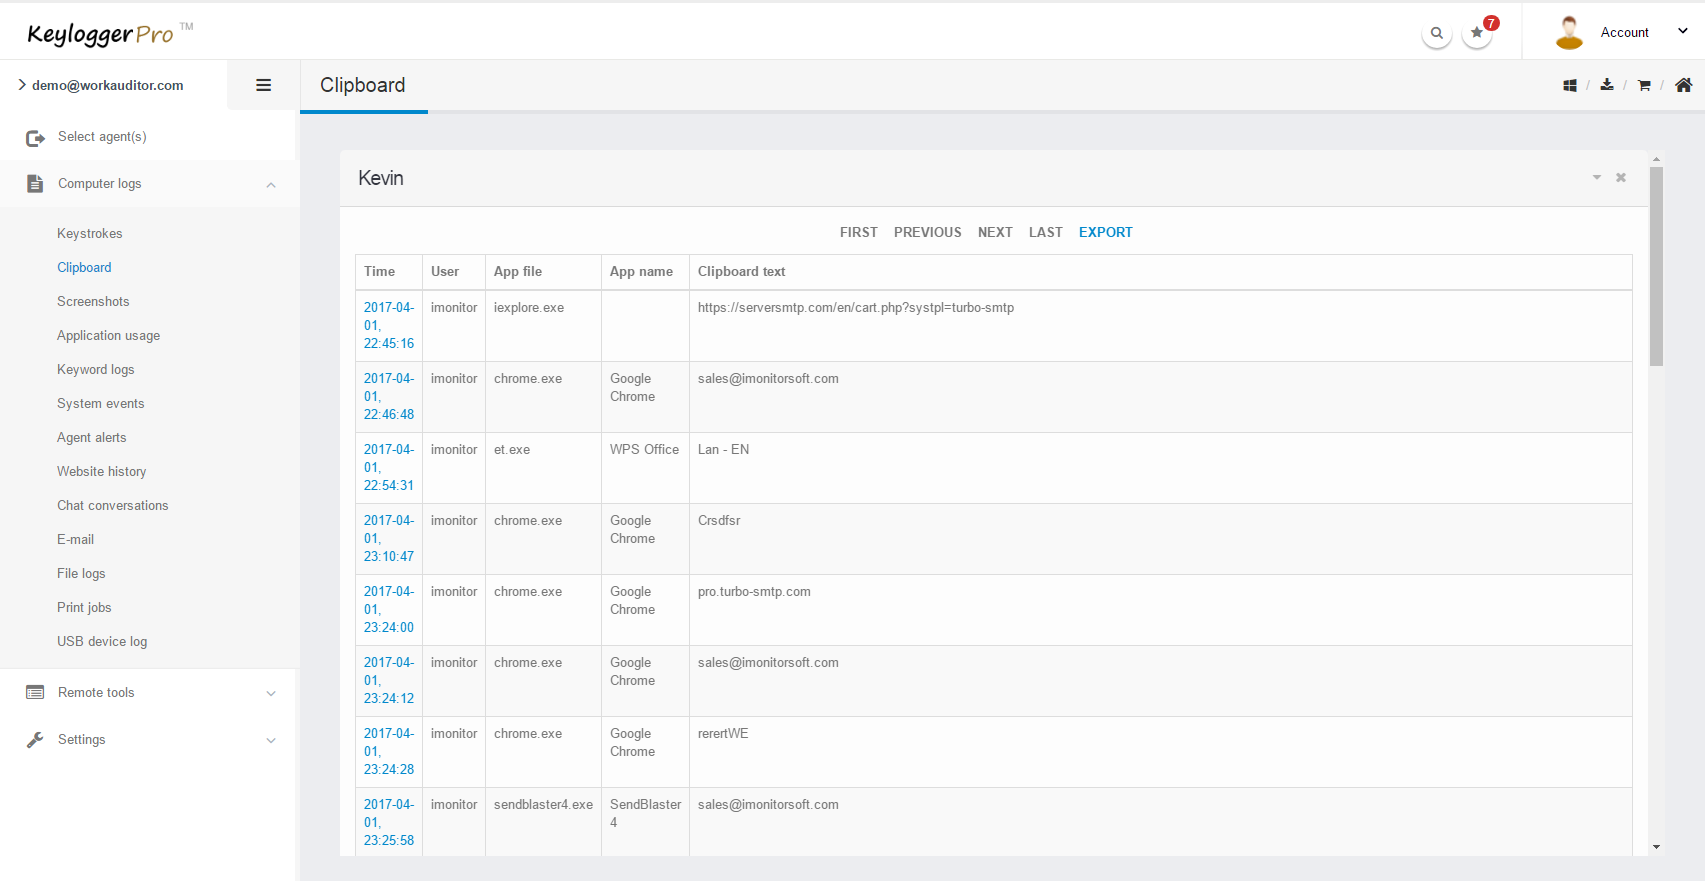The width and height of the screenshot is (1705, 881).
Task: Click the download icon in header
Action: point(1607,85)
